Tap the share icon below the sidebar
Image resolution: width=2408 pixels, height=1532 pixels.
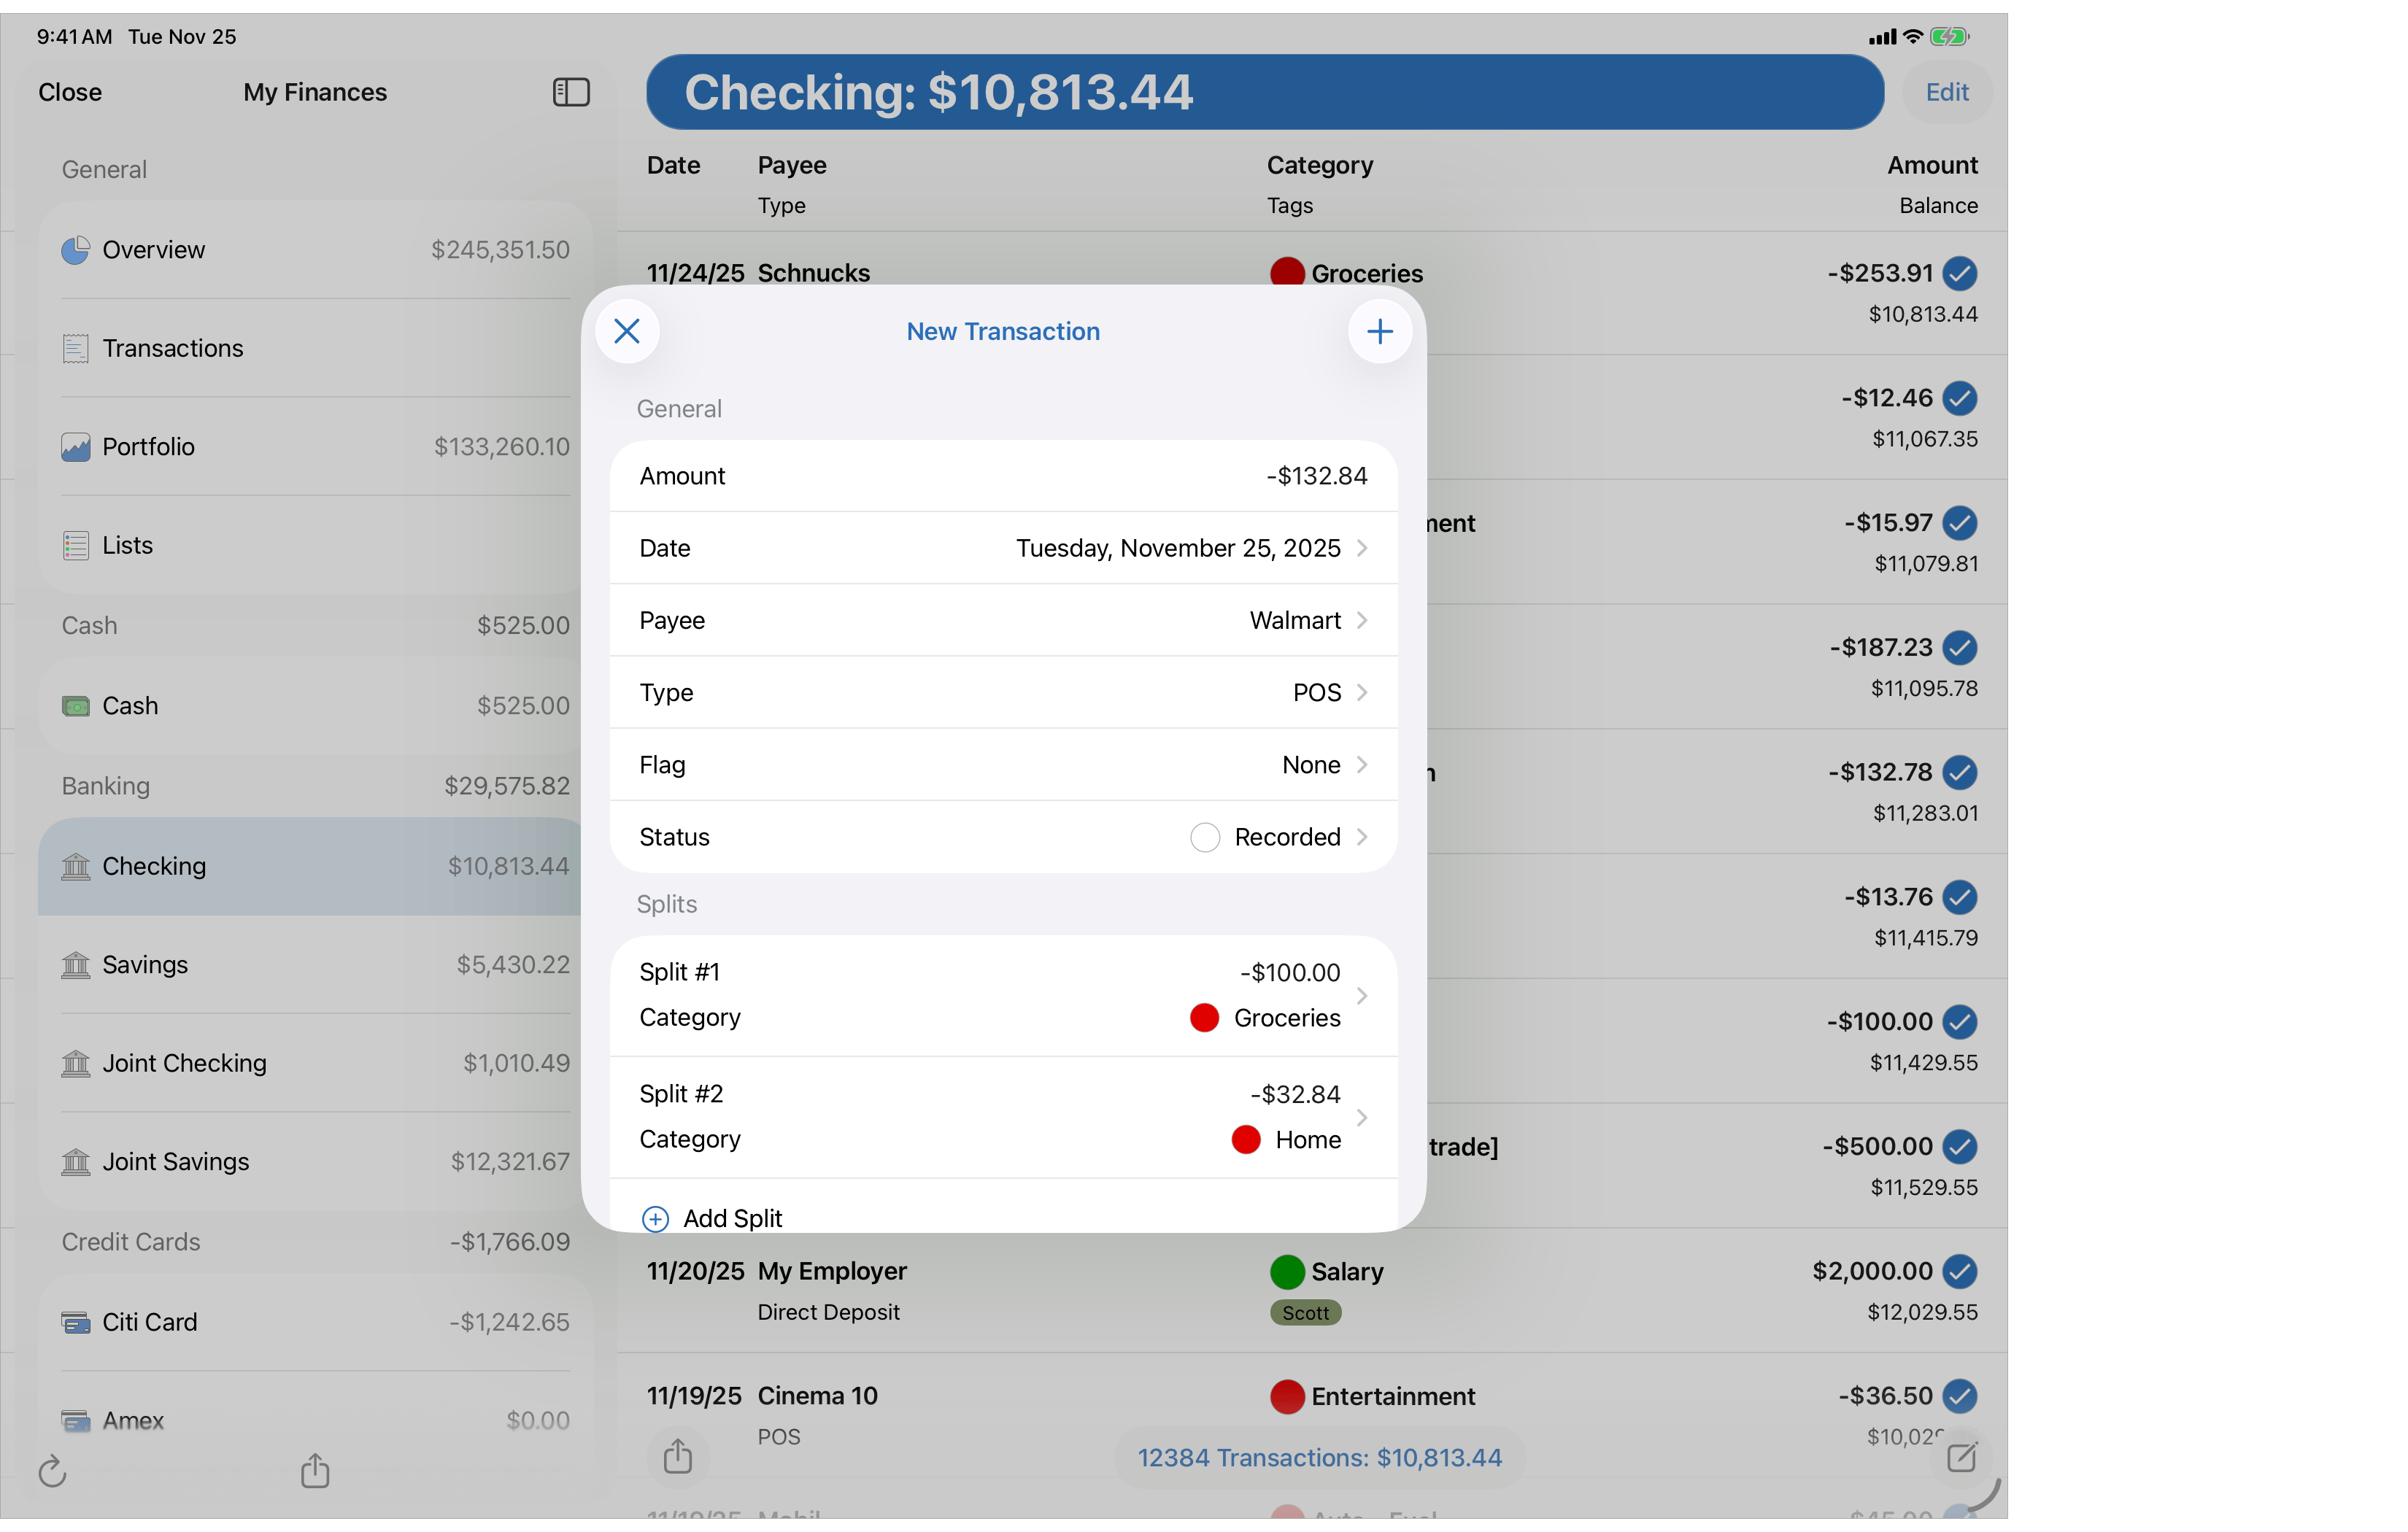point(315,1471)
